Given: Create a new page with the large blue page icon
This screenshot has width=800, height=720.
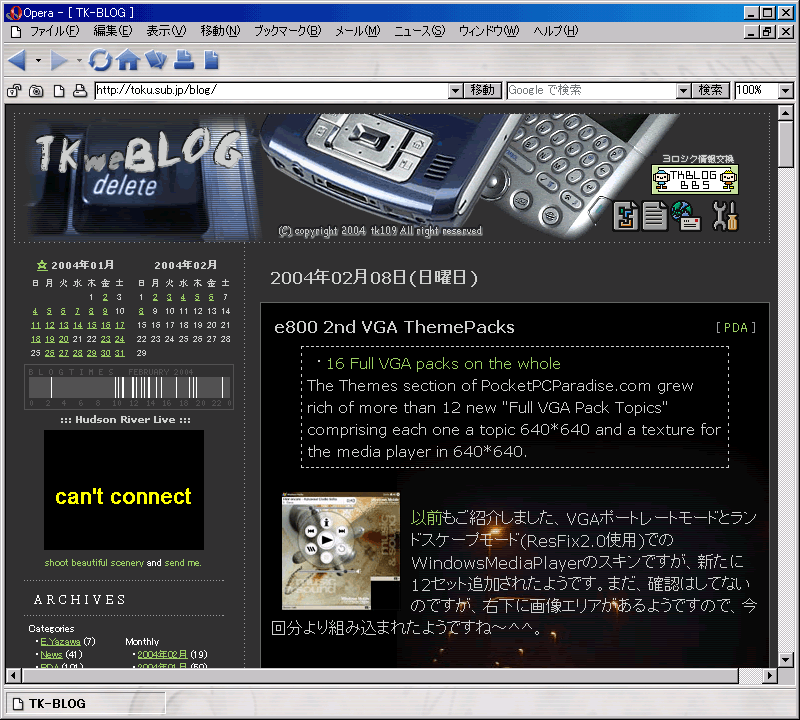Looking at the screenshot, I should (x=211, y=60).
